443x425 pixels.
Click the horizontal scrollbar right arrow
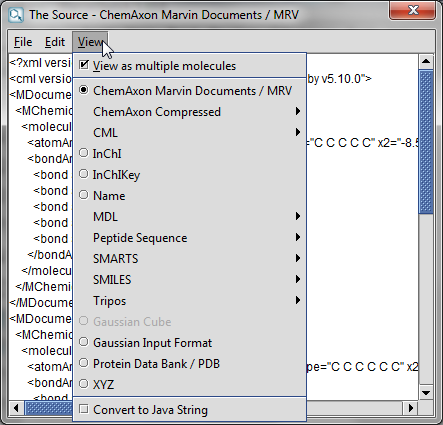tap(411, 408)
